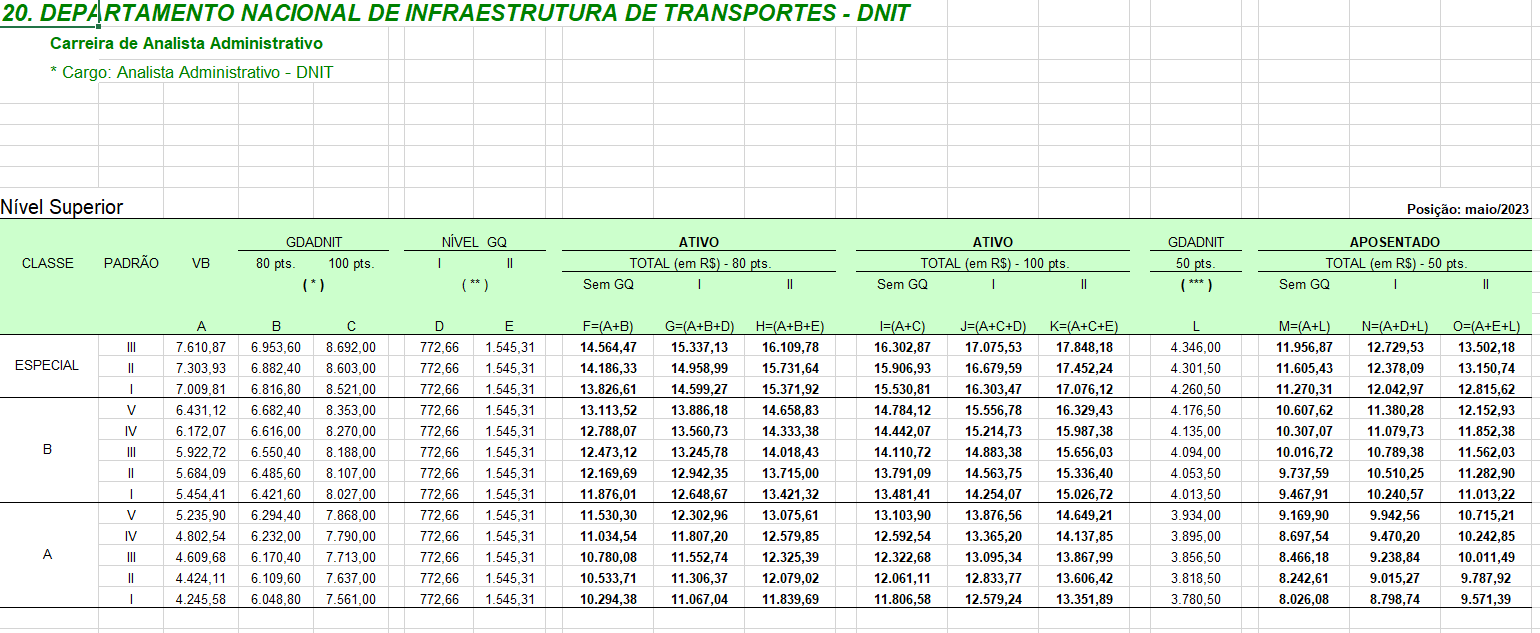Click the total 15.026,72
Screen dimensions: 1540x633
(x=1083, y=494)
